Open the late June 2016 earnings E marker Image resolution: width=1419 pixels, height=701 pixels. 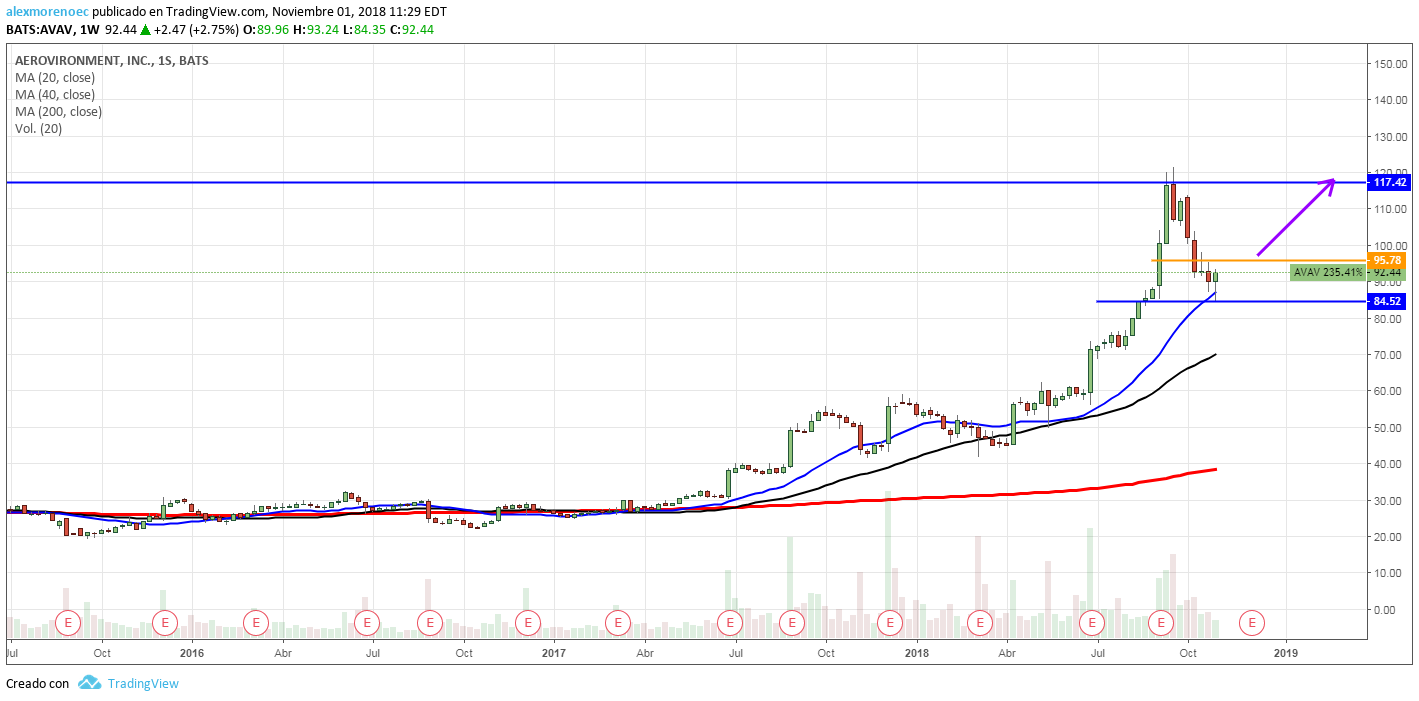point(367,622)
